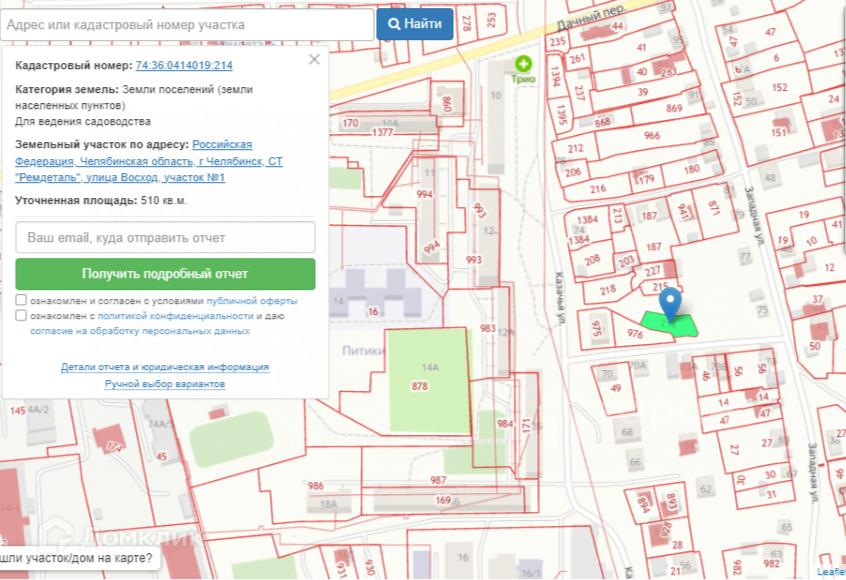Click the blue map marker pin
This screenshot has height=580, width=846.
pyautogui.click(x=673, y=301)
